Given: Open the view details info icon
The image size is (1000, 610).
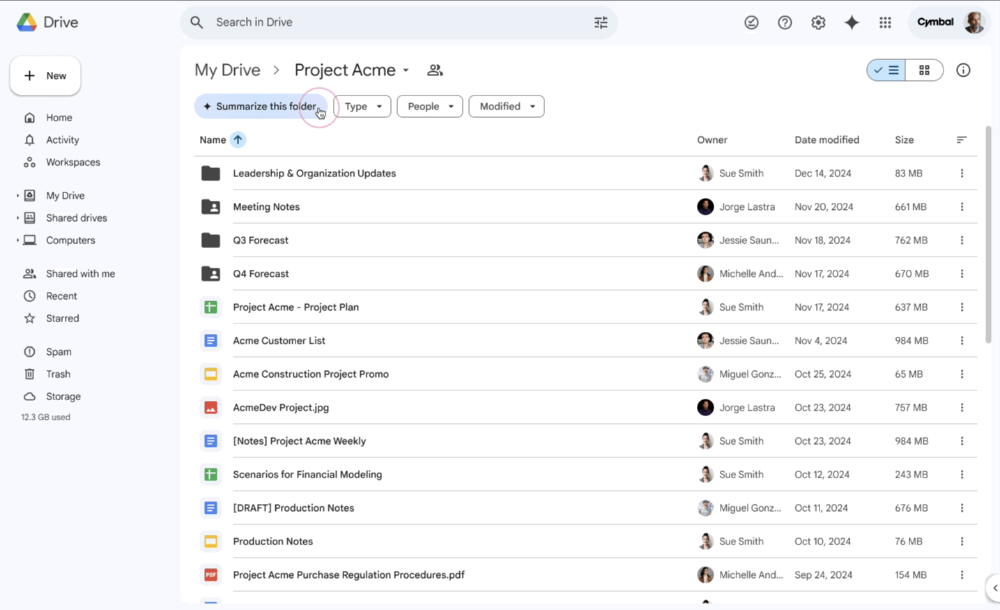Looking at the screenshot, I should click(x=963, y=70).
